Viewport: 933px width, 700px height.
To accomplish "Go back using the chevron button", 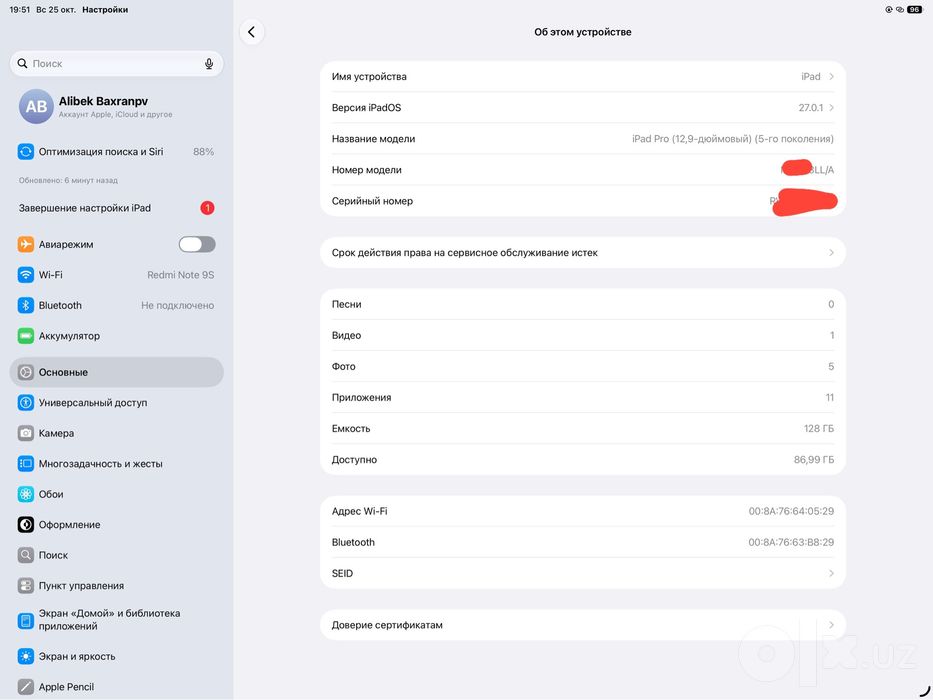I will 252,32.
